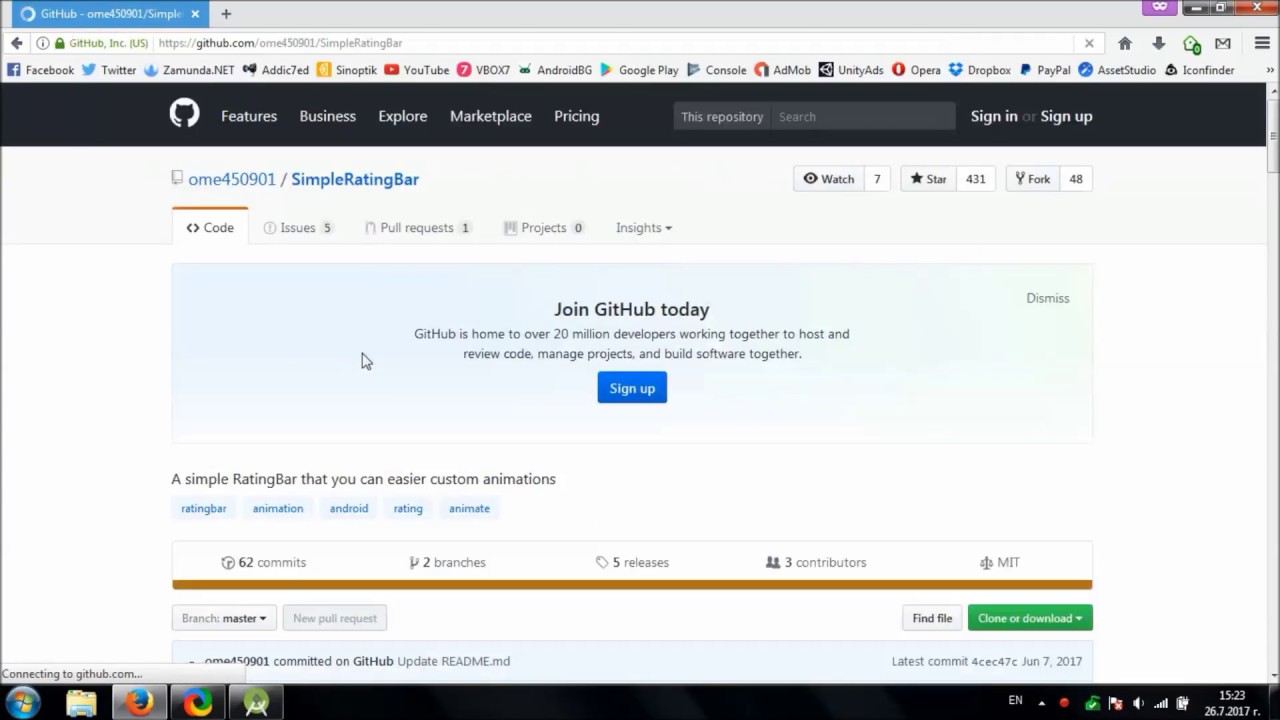This screenshot has height=720, width=1280.
Task: Open the Pull requests tab
Action: click(418, 228)
